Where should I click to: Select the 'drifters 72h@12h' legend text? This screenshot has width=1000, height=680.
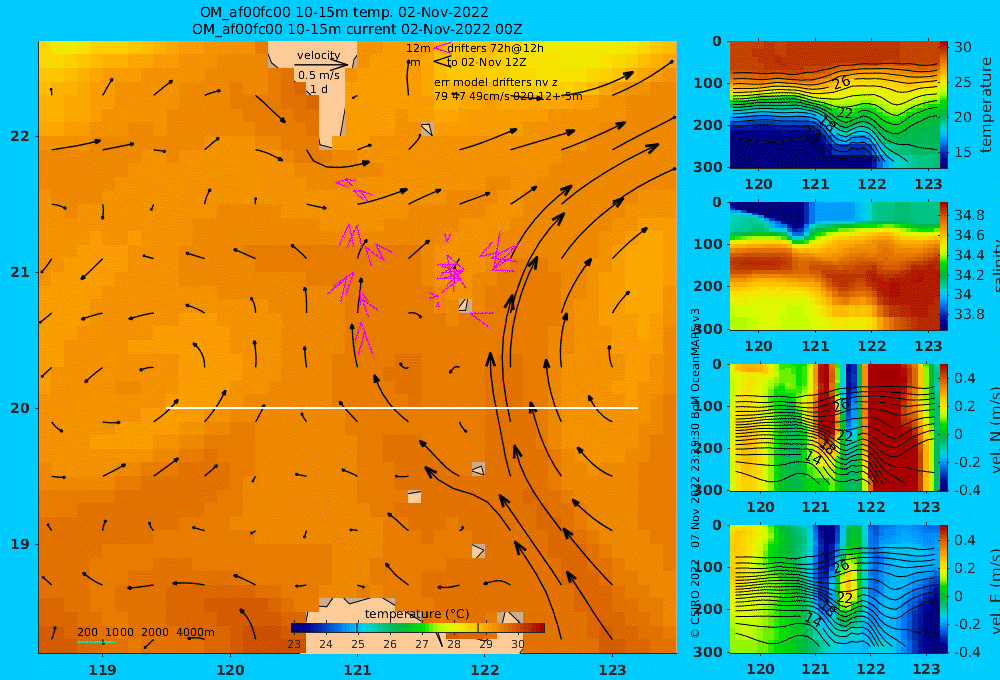coord(496,48)
